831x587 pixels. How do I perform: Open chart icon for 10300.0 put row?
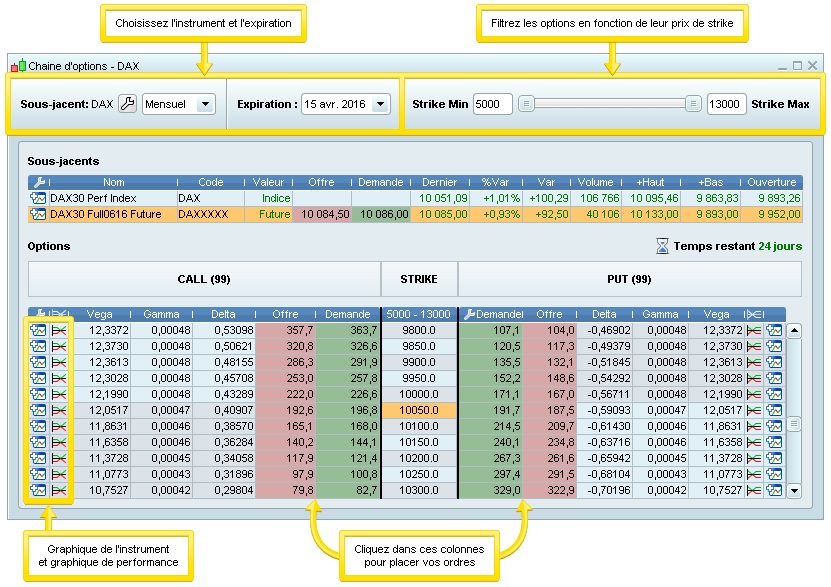[774, 490]
